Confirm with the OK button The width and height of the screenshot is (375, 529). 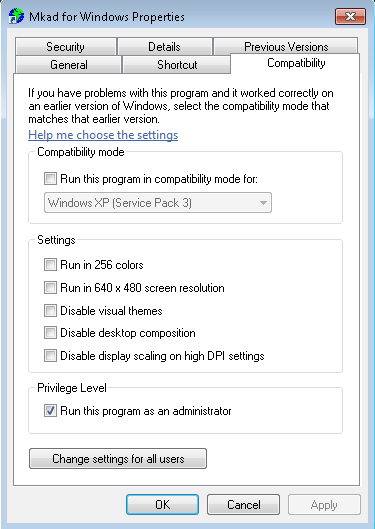pos(163,505)
